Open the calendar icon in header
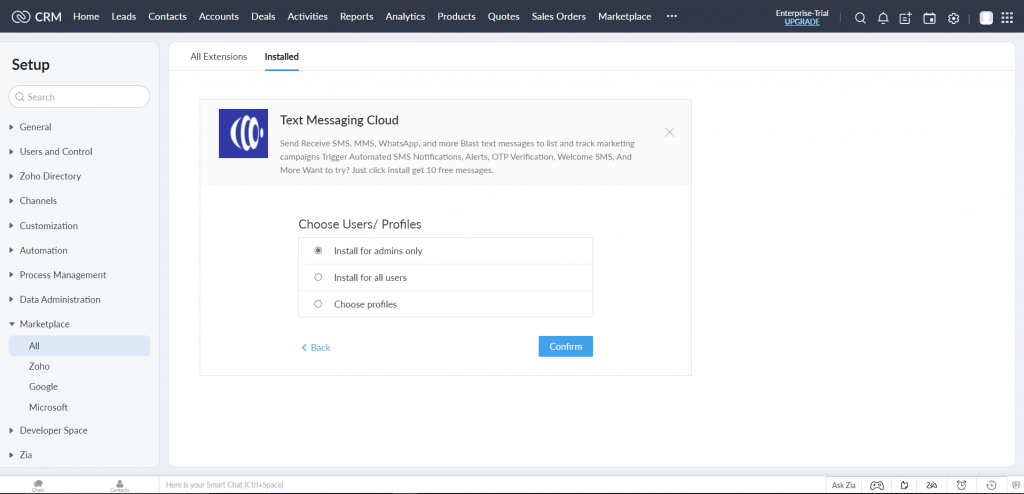The image size is (1024, 494). click(x=929, y=18)
